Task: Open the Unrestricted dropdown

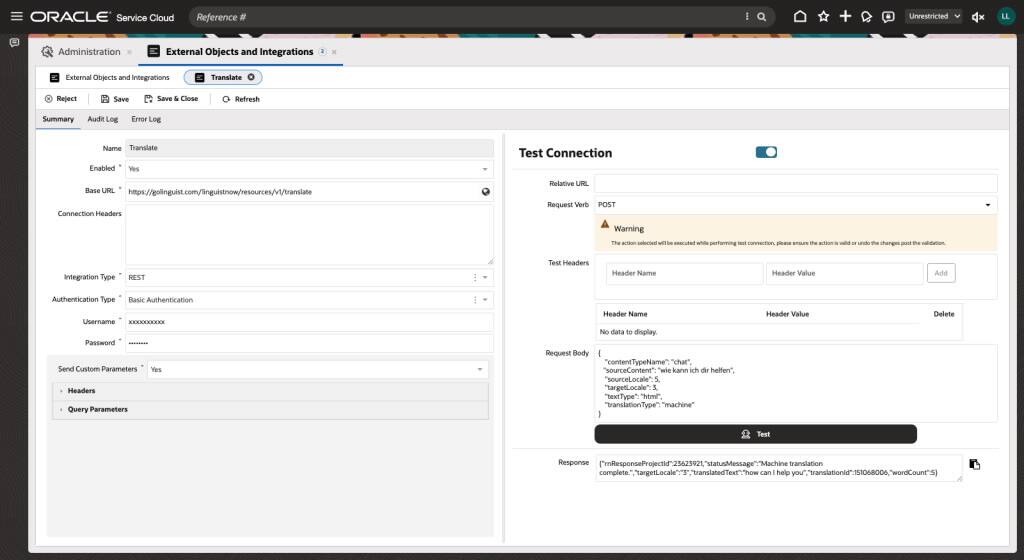Action: (933, 16)
